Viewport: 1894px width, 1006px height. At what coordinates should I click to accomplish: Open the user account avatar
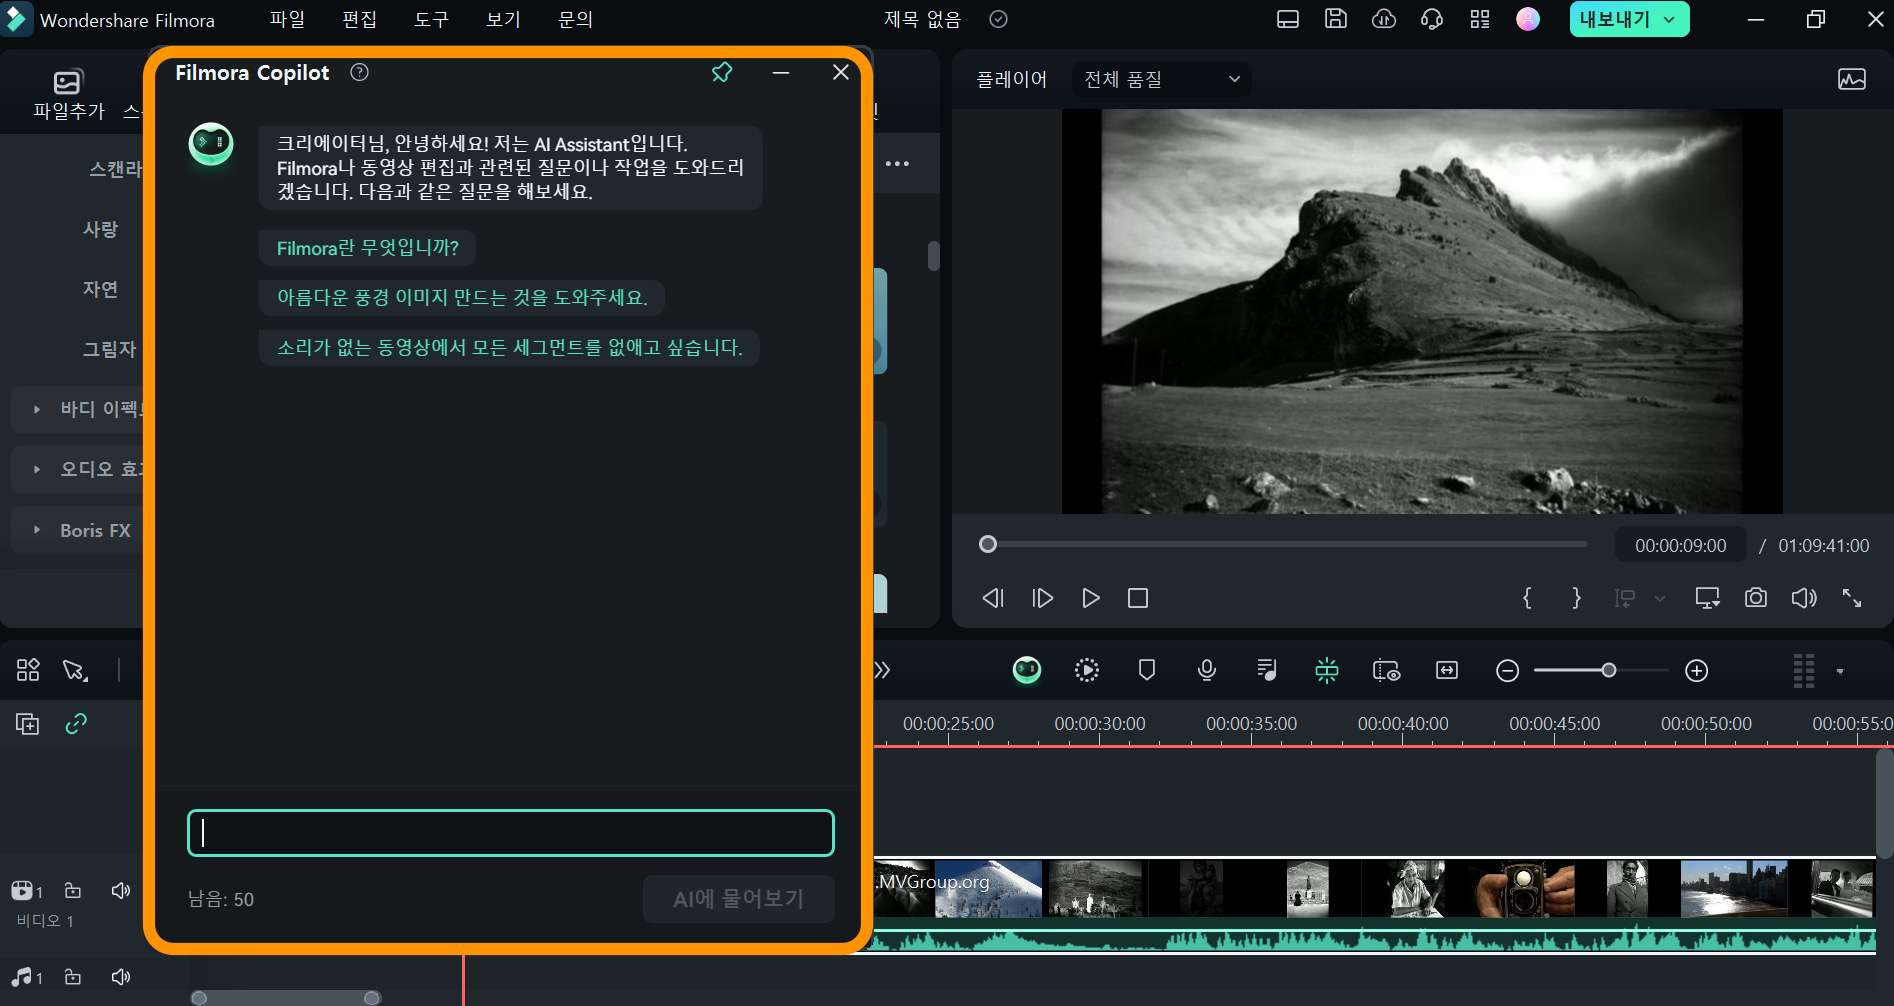click(x=1528, y=19)
